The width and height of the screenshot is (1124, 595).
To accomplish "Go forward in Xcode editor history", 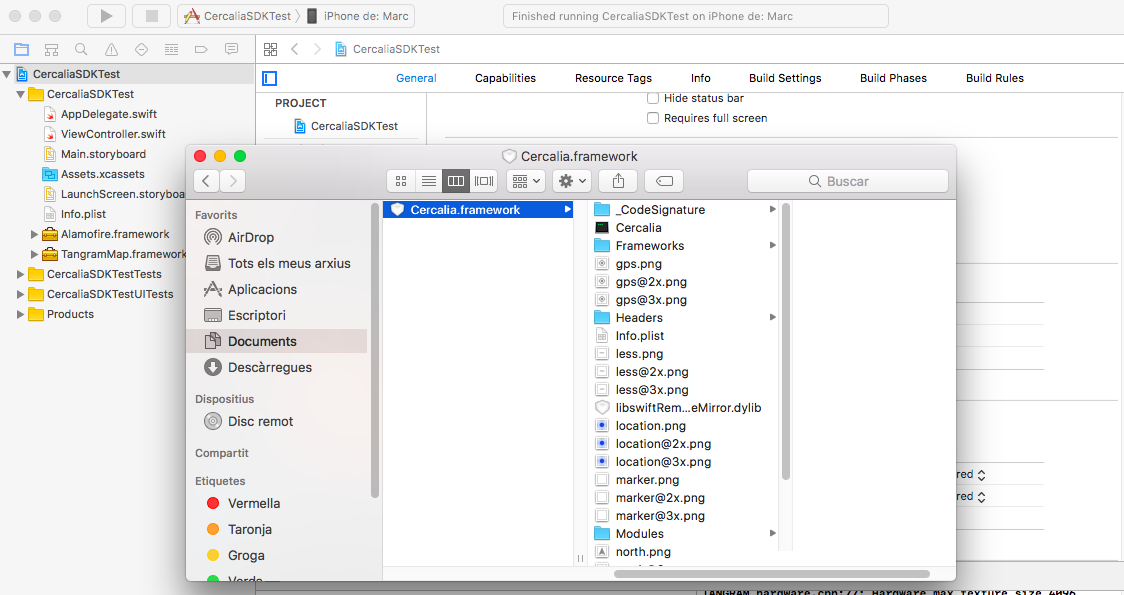I will 317,49.
